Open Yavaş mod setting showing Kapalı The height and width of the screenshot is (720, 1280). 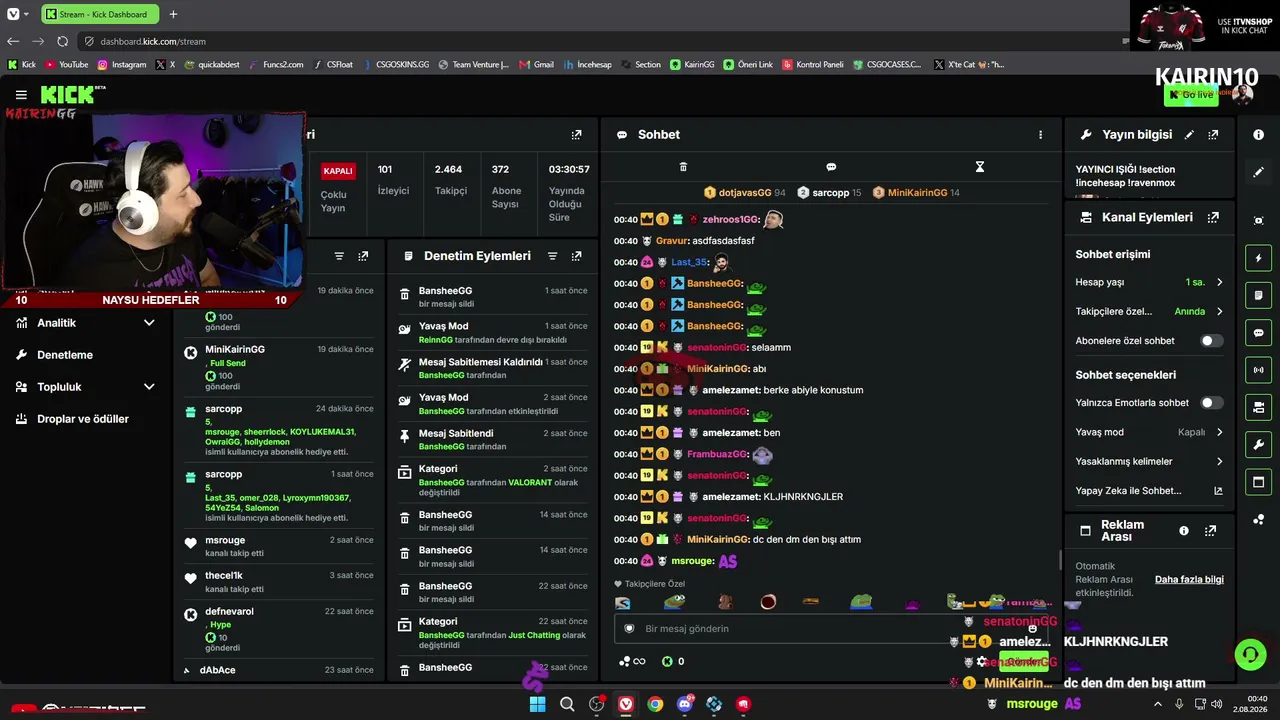click(x=1149, y=432)
